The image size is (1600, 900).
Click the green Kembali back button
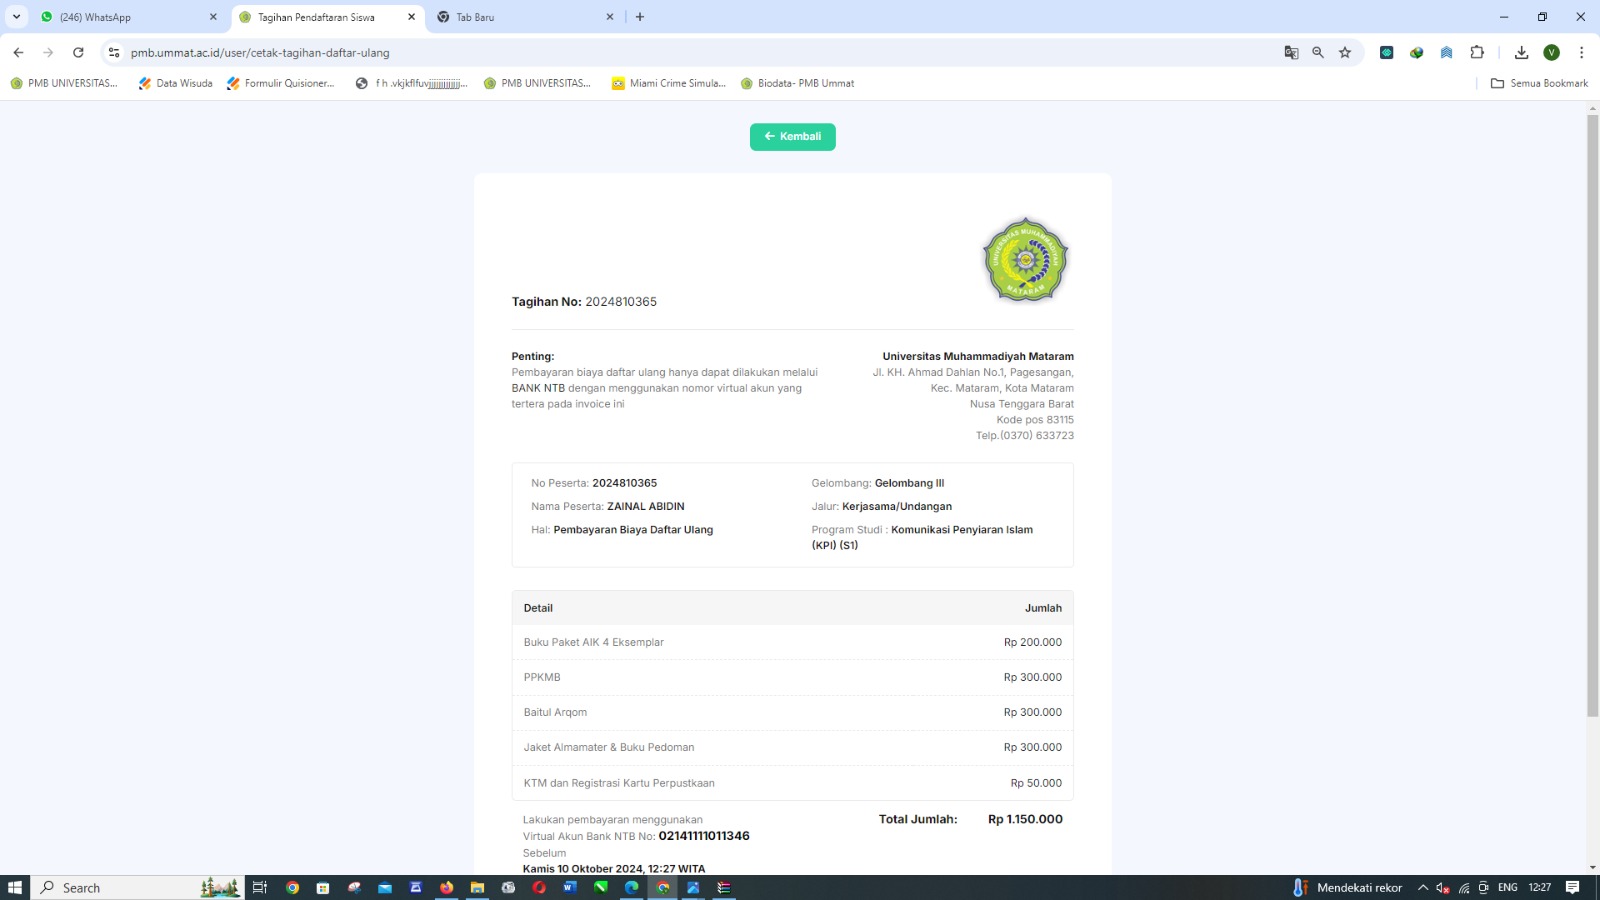point(792,137)
